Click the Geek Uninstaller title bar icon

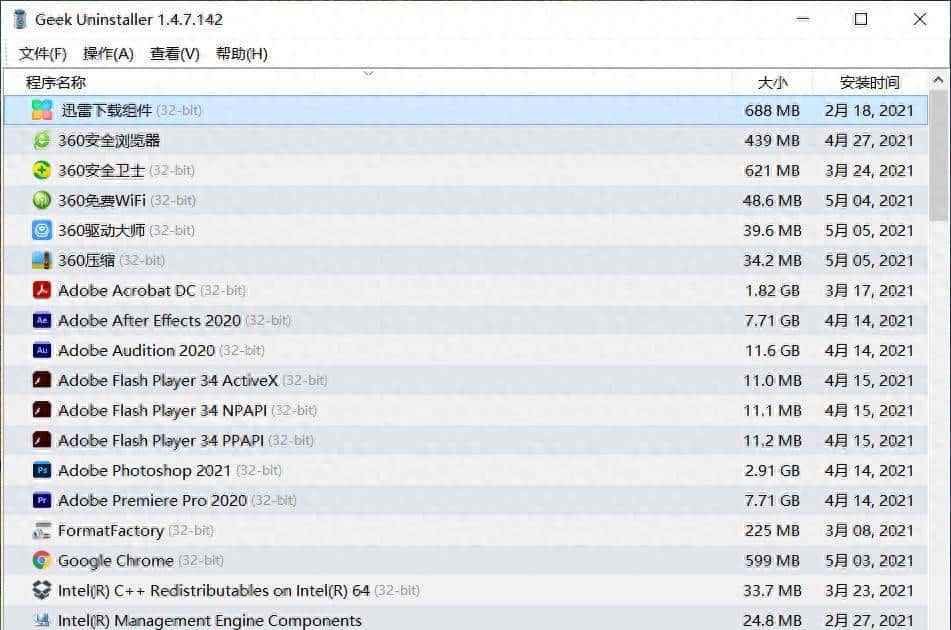(x=20, y=19)
